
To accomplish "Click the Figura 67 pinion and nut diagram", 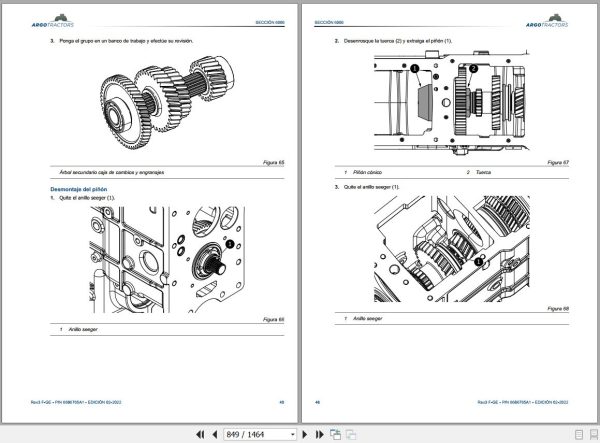I will (452, 102).
